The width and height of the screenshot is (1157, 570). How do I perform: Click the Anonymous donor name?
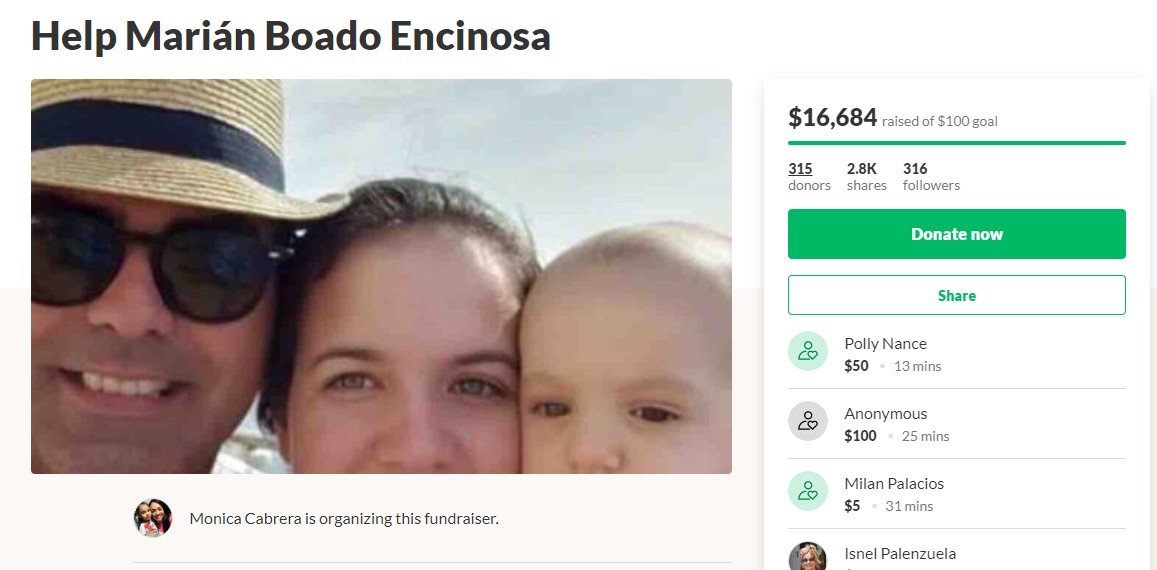coord(885,413)
